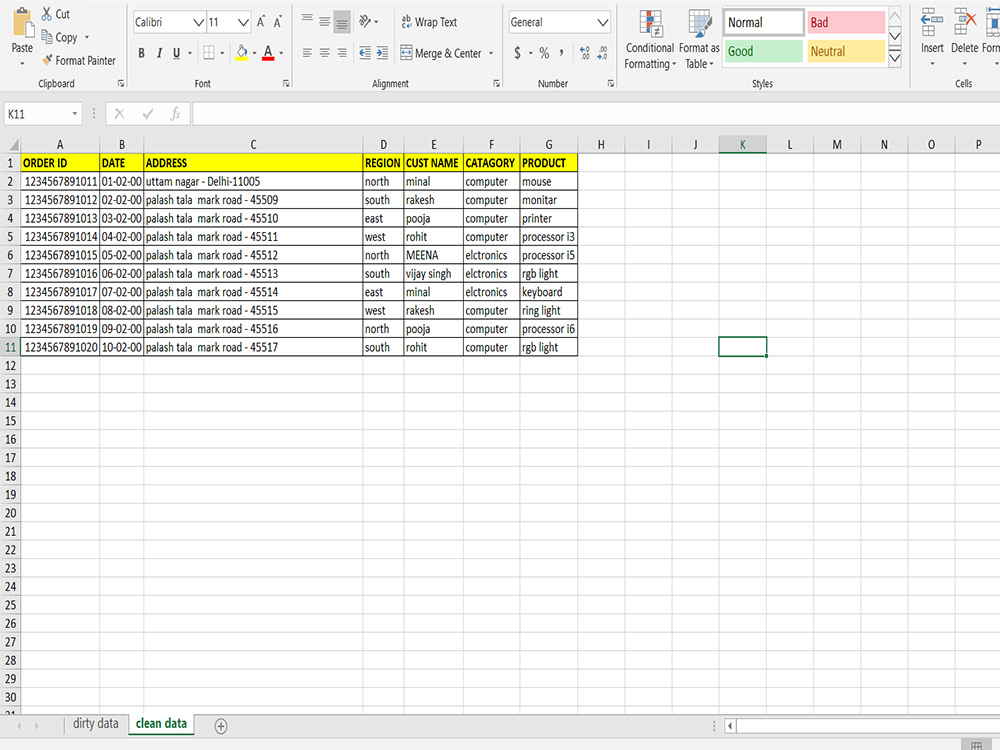This screenshot has height=750, width=1000.
Task: Open the font size 11 dropdown
Action: [x=243, y=22]
